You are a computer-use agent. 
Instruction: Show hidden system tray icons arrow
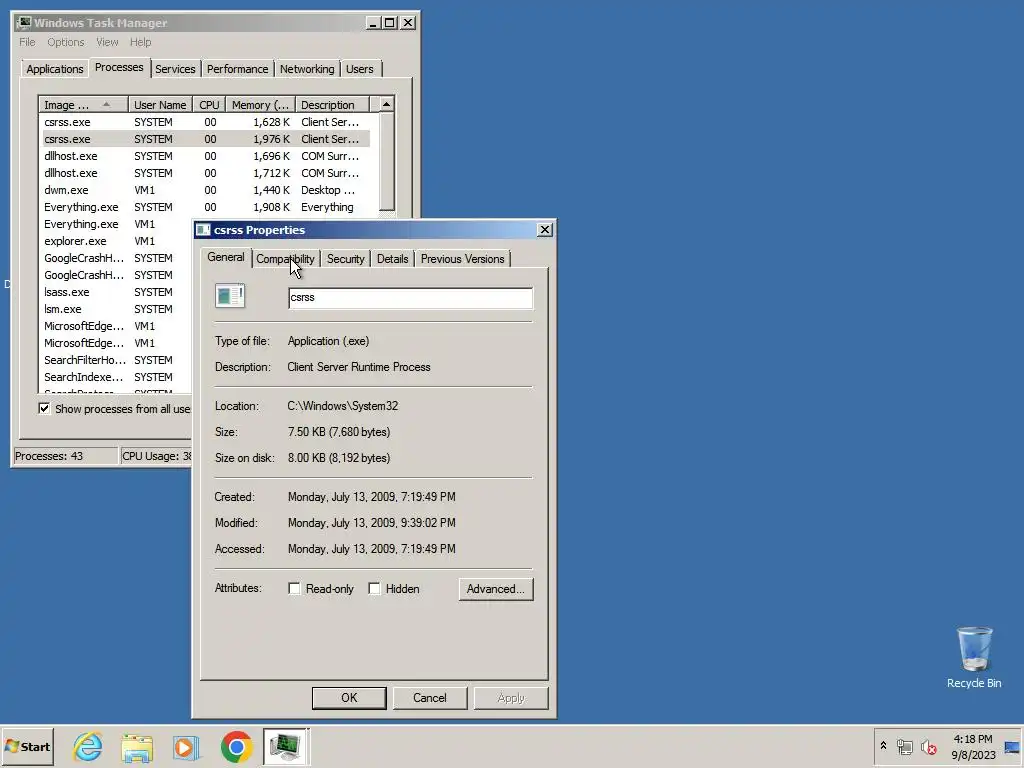(883, 746)
